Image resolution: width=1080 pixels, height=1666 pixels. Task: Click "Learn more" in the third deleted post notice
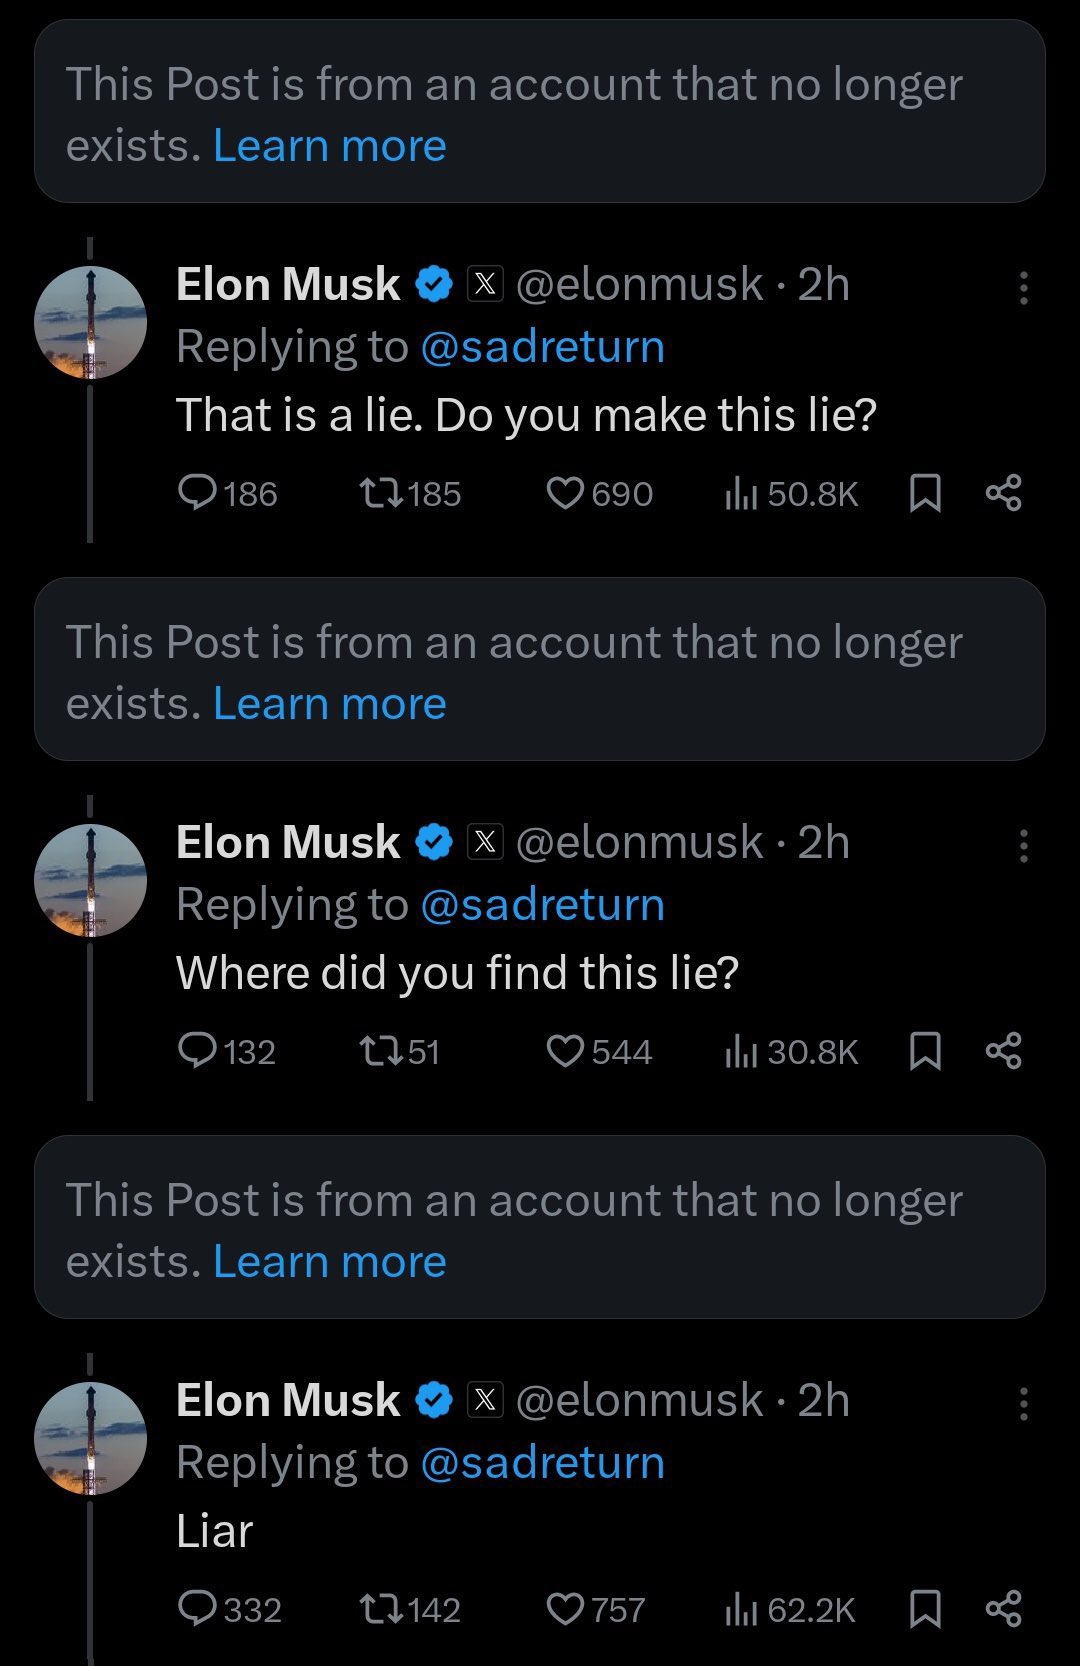(x=330, y=1262)
